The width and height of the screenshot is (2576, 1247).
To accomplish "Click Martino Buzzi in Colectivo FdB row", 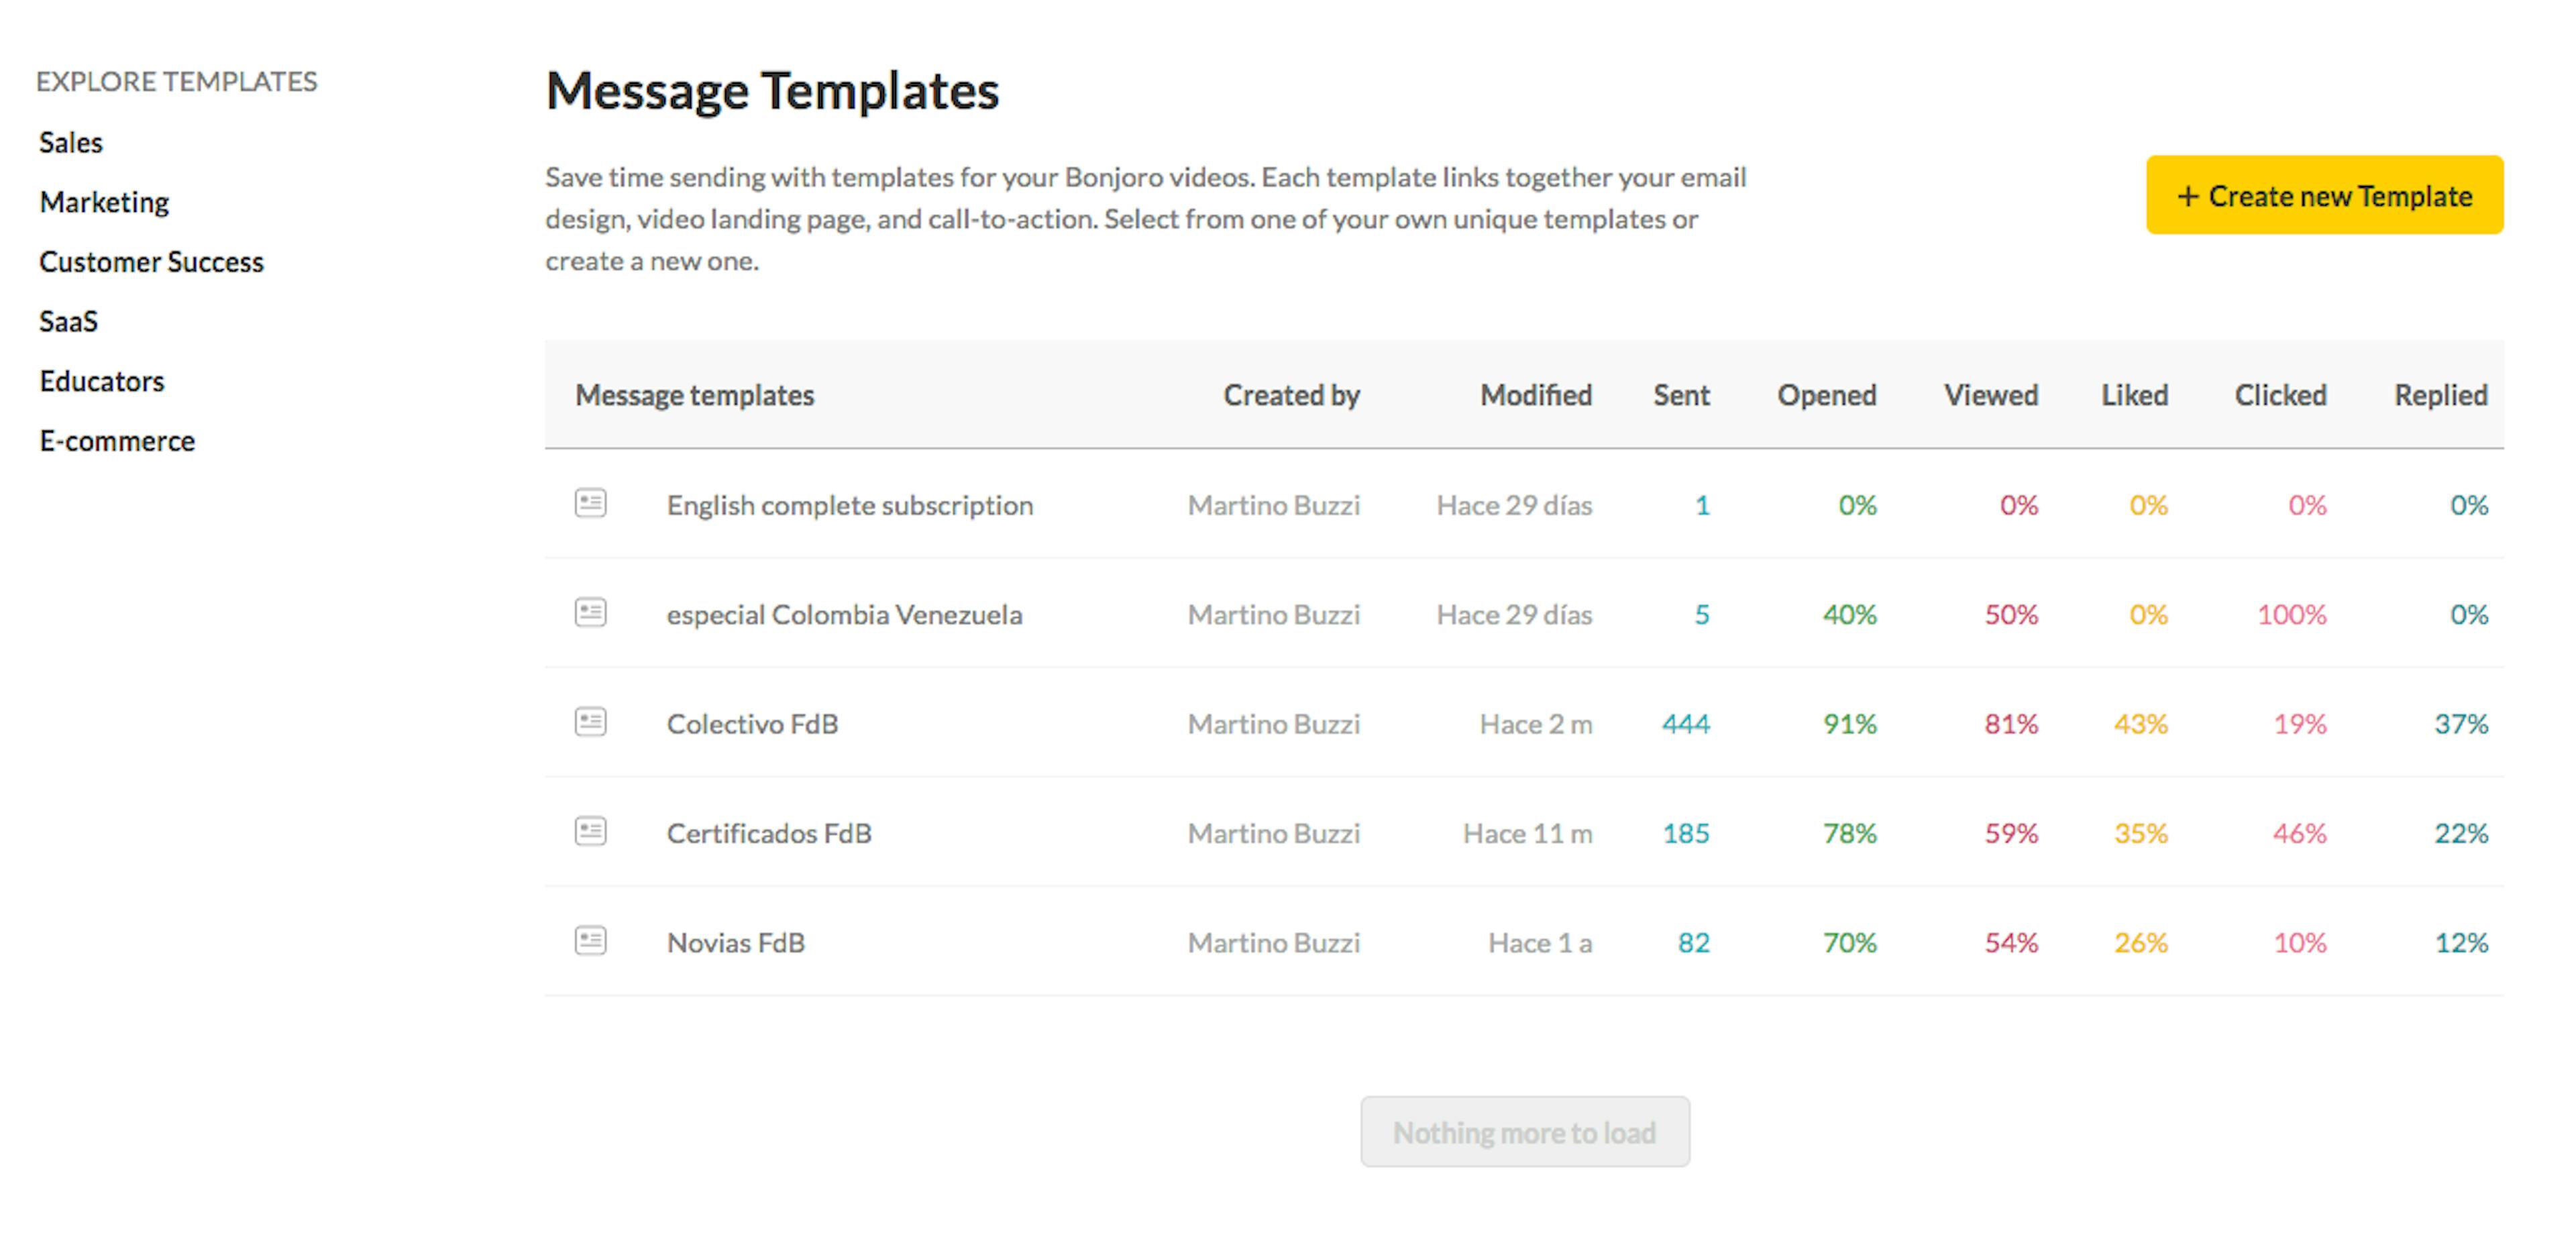I will [1273, 724].
